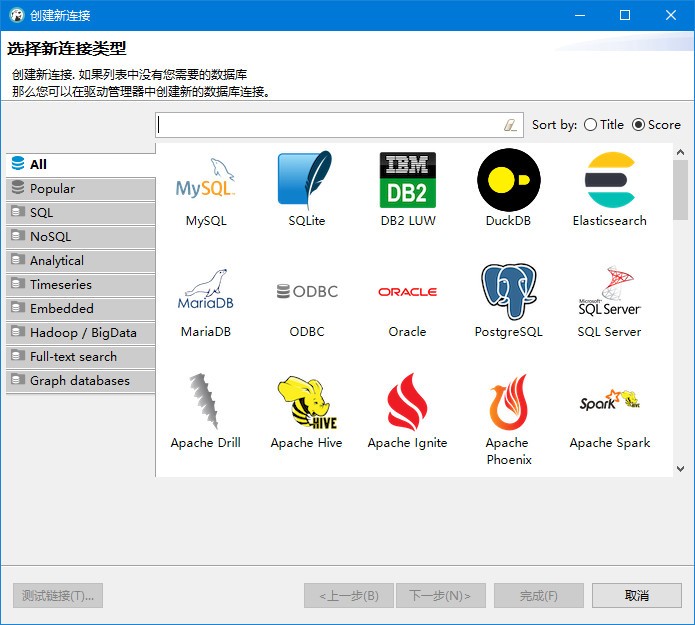Select the MariaDB seal icon
Image resolution: width=695 pixels, height=625 pixels.
pyautogui.click(x=206, y=289)
